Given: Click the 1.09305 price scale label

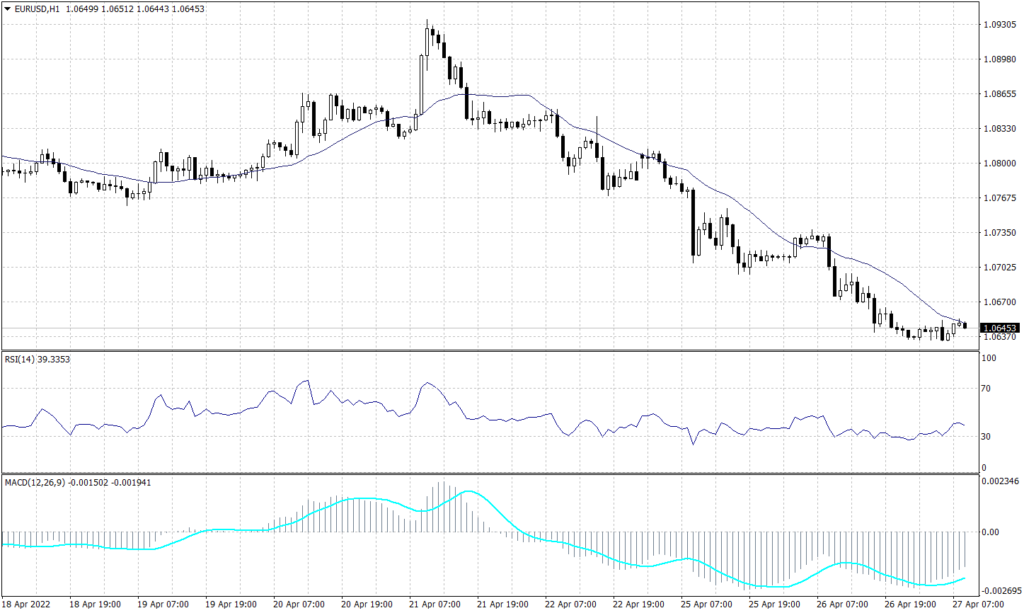Looking at the screenshot, I should tap(999, 24).
